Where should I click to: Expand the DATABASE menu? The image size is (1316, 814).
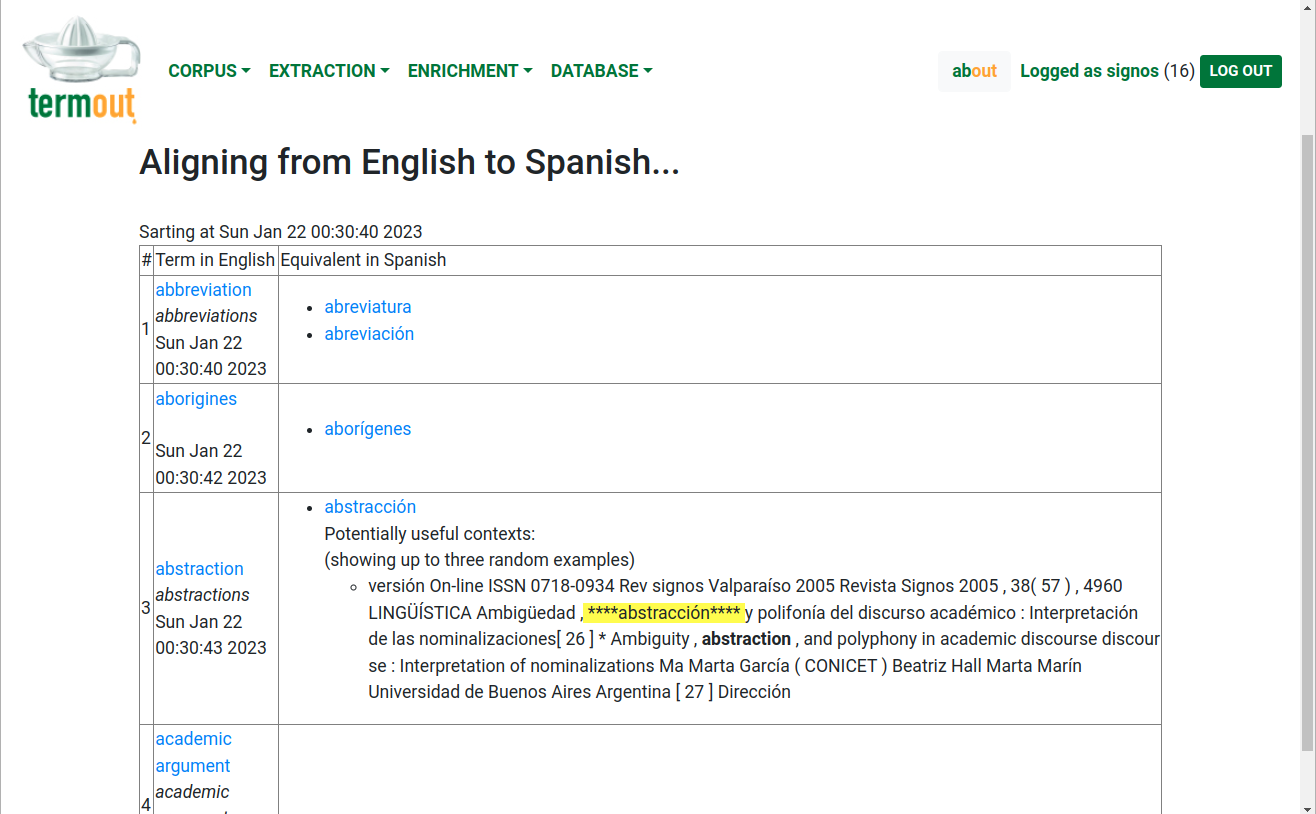(601, 71)
